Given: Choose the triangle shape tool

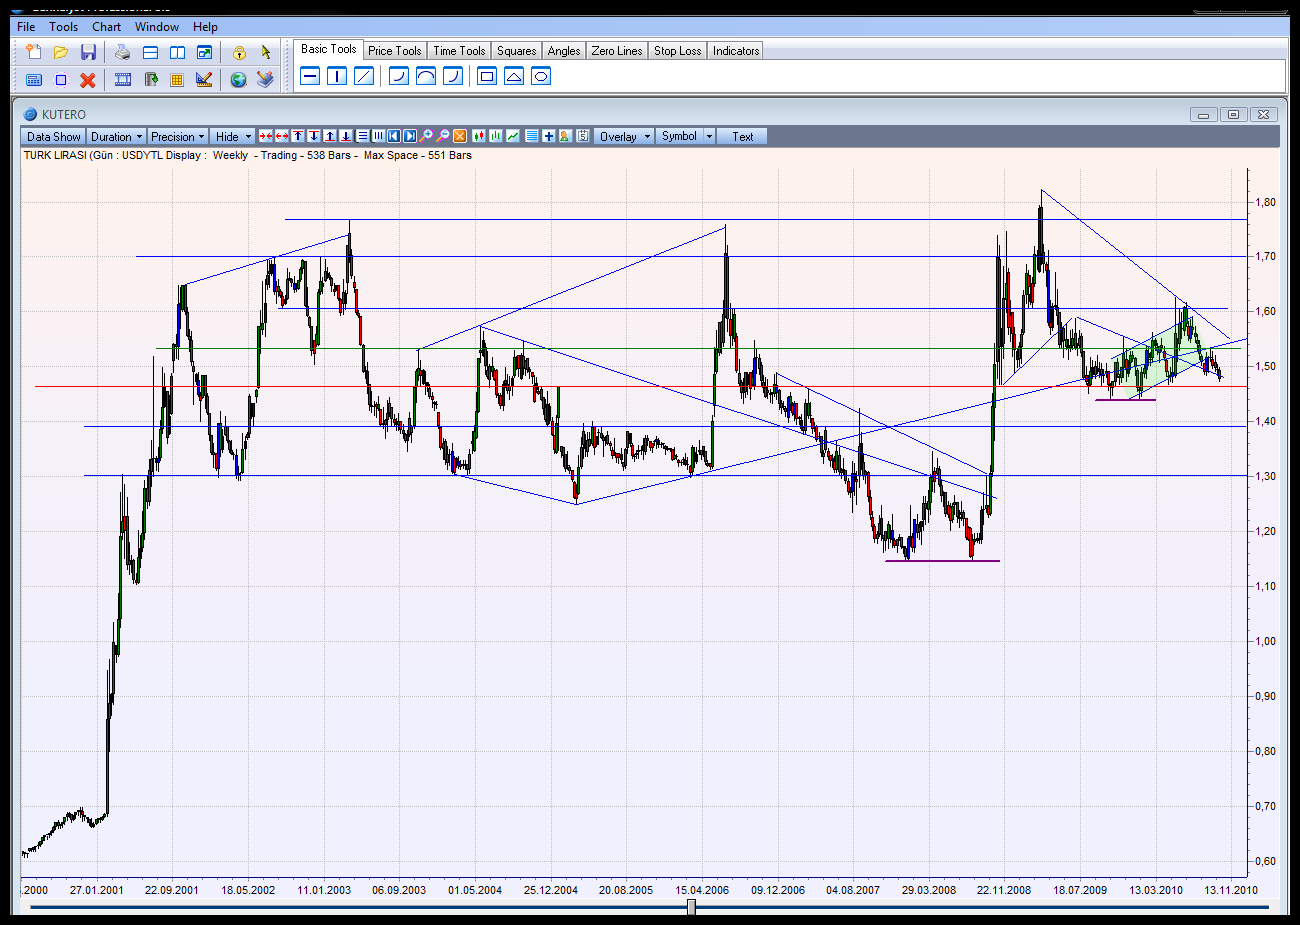Looking at the screenshot, I should (x=514, y=77).
